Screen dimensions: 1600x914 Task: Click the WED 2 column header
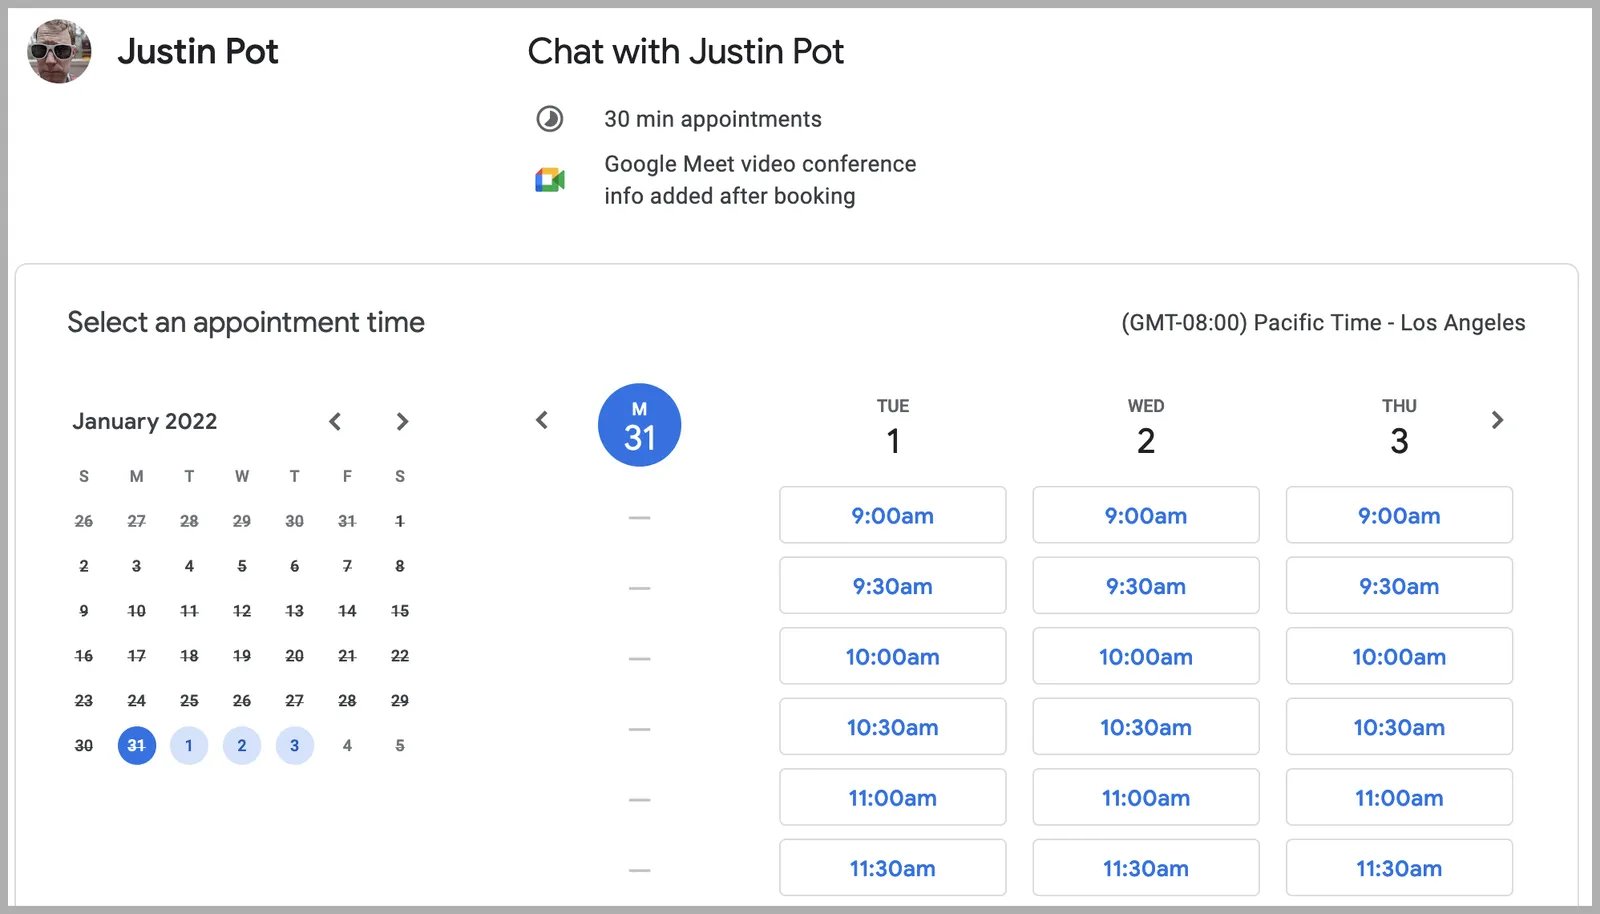[1145, 426]
